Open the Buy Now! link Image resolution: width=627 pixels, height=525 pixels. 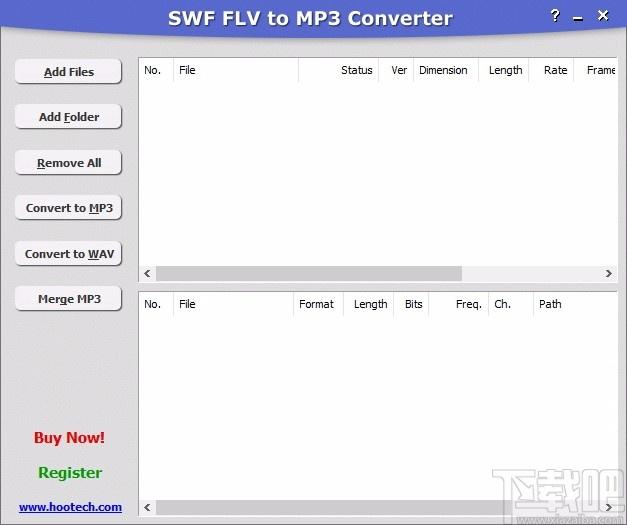click(69, 437)
